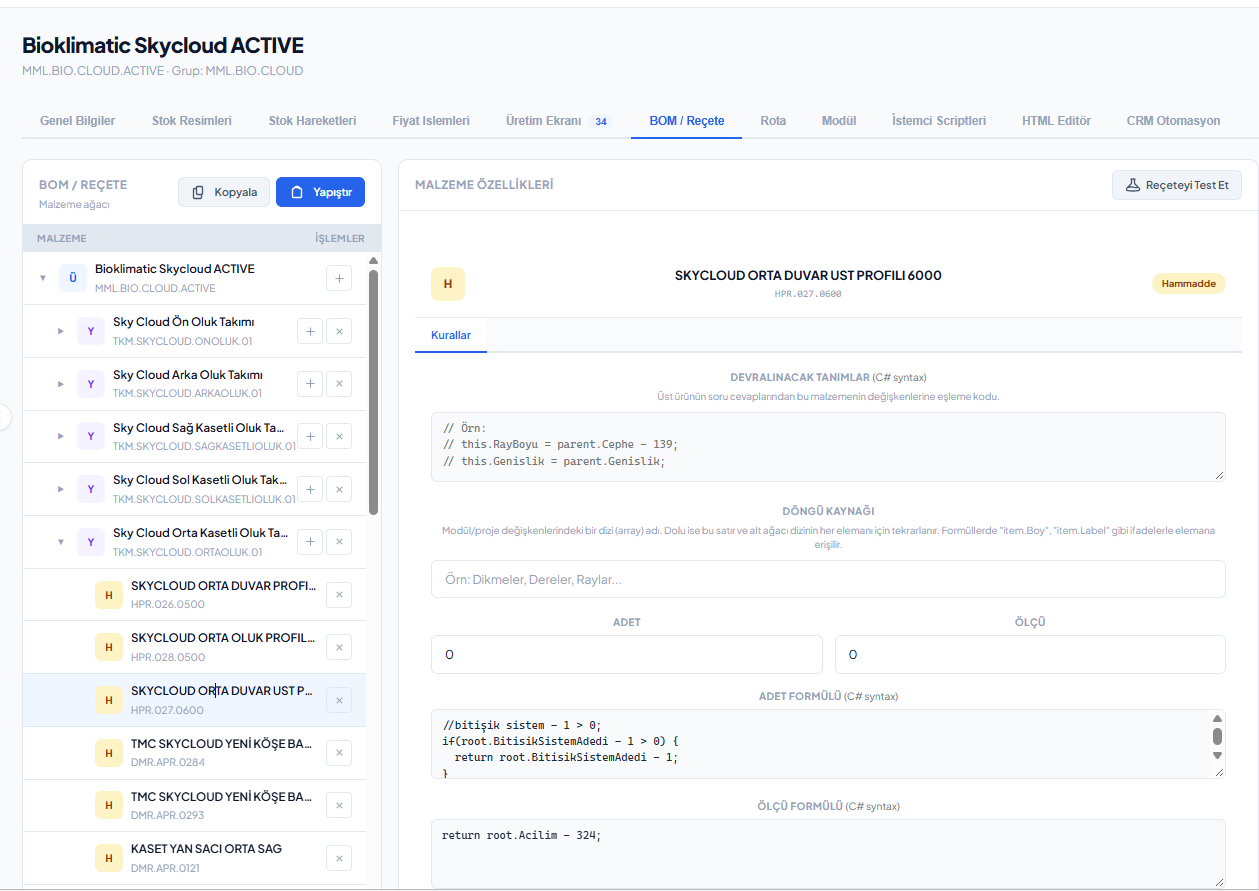Add a child under Bioklimatic Skycloud ACTIVE root
Image resolution: width=1259 pixels, height=891 pixels.
tap(339, 278)
